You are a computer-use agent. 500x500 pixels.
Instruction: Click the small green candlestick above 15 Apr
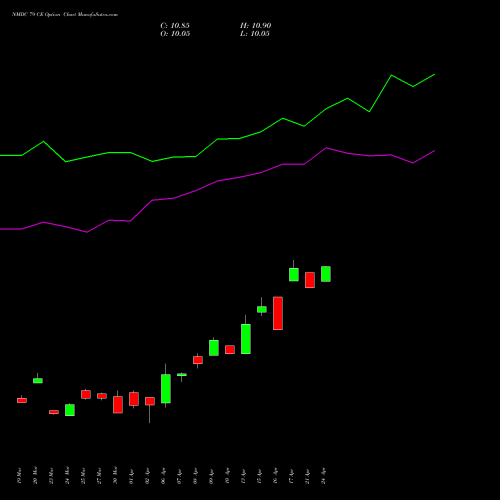point(262,309)
